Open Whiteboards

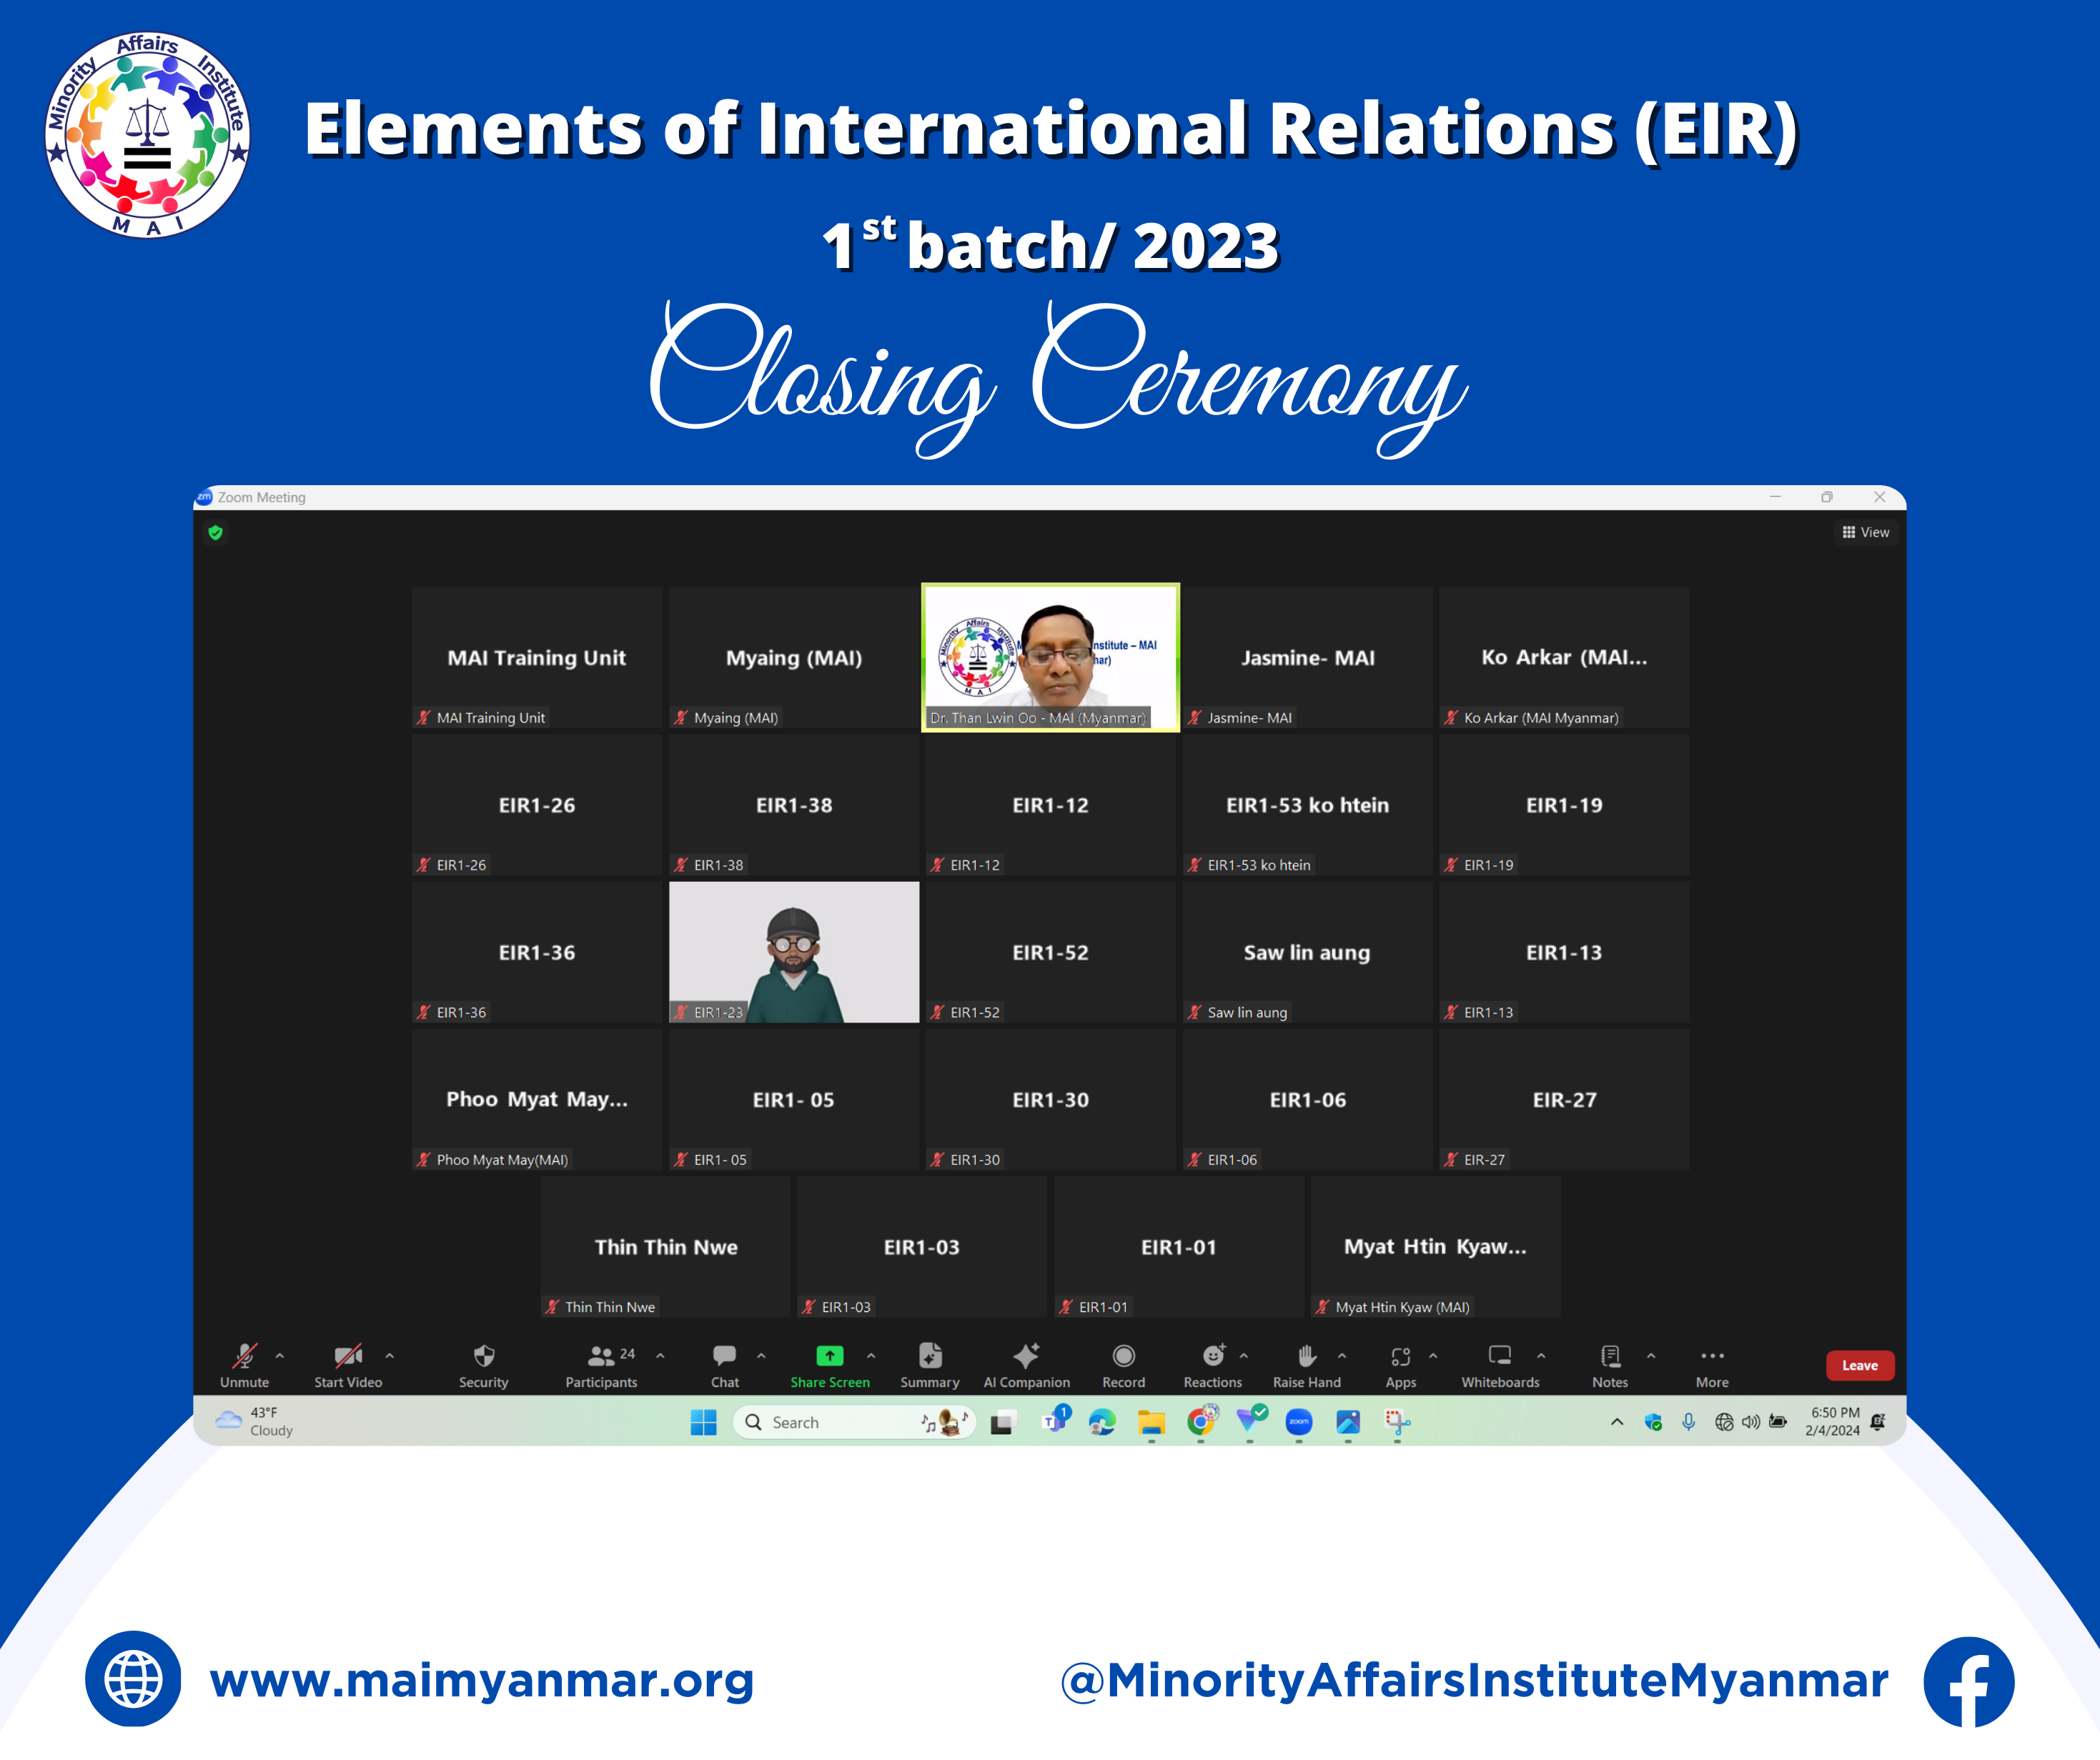tap(1501, 1366)
